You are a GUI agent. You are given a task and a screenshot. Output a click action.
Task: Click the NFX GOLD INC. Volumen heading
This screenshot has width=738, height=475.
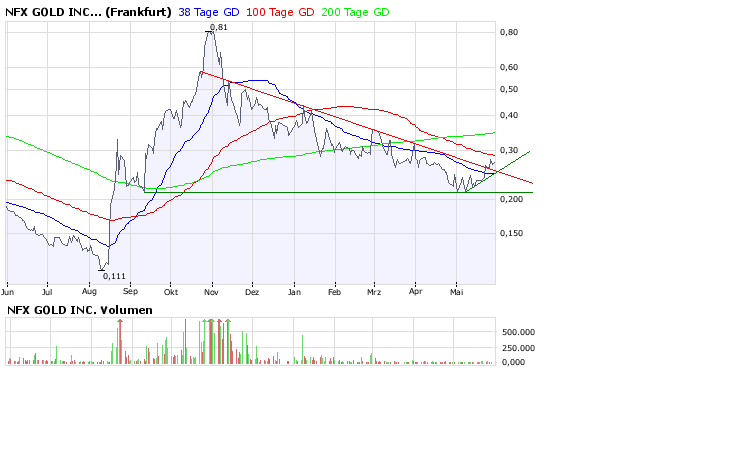(79, 310)
